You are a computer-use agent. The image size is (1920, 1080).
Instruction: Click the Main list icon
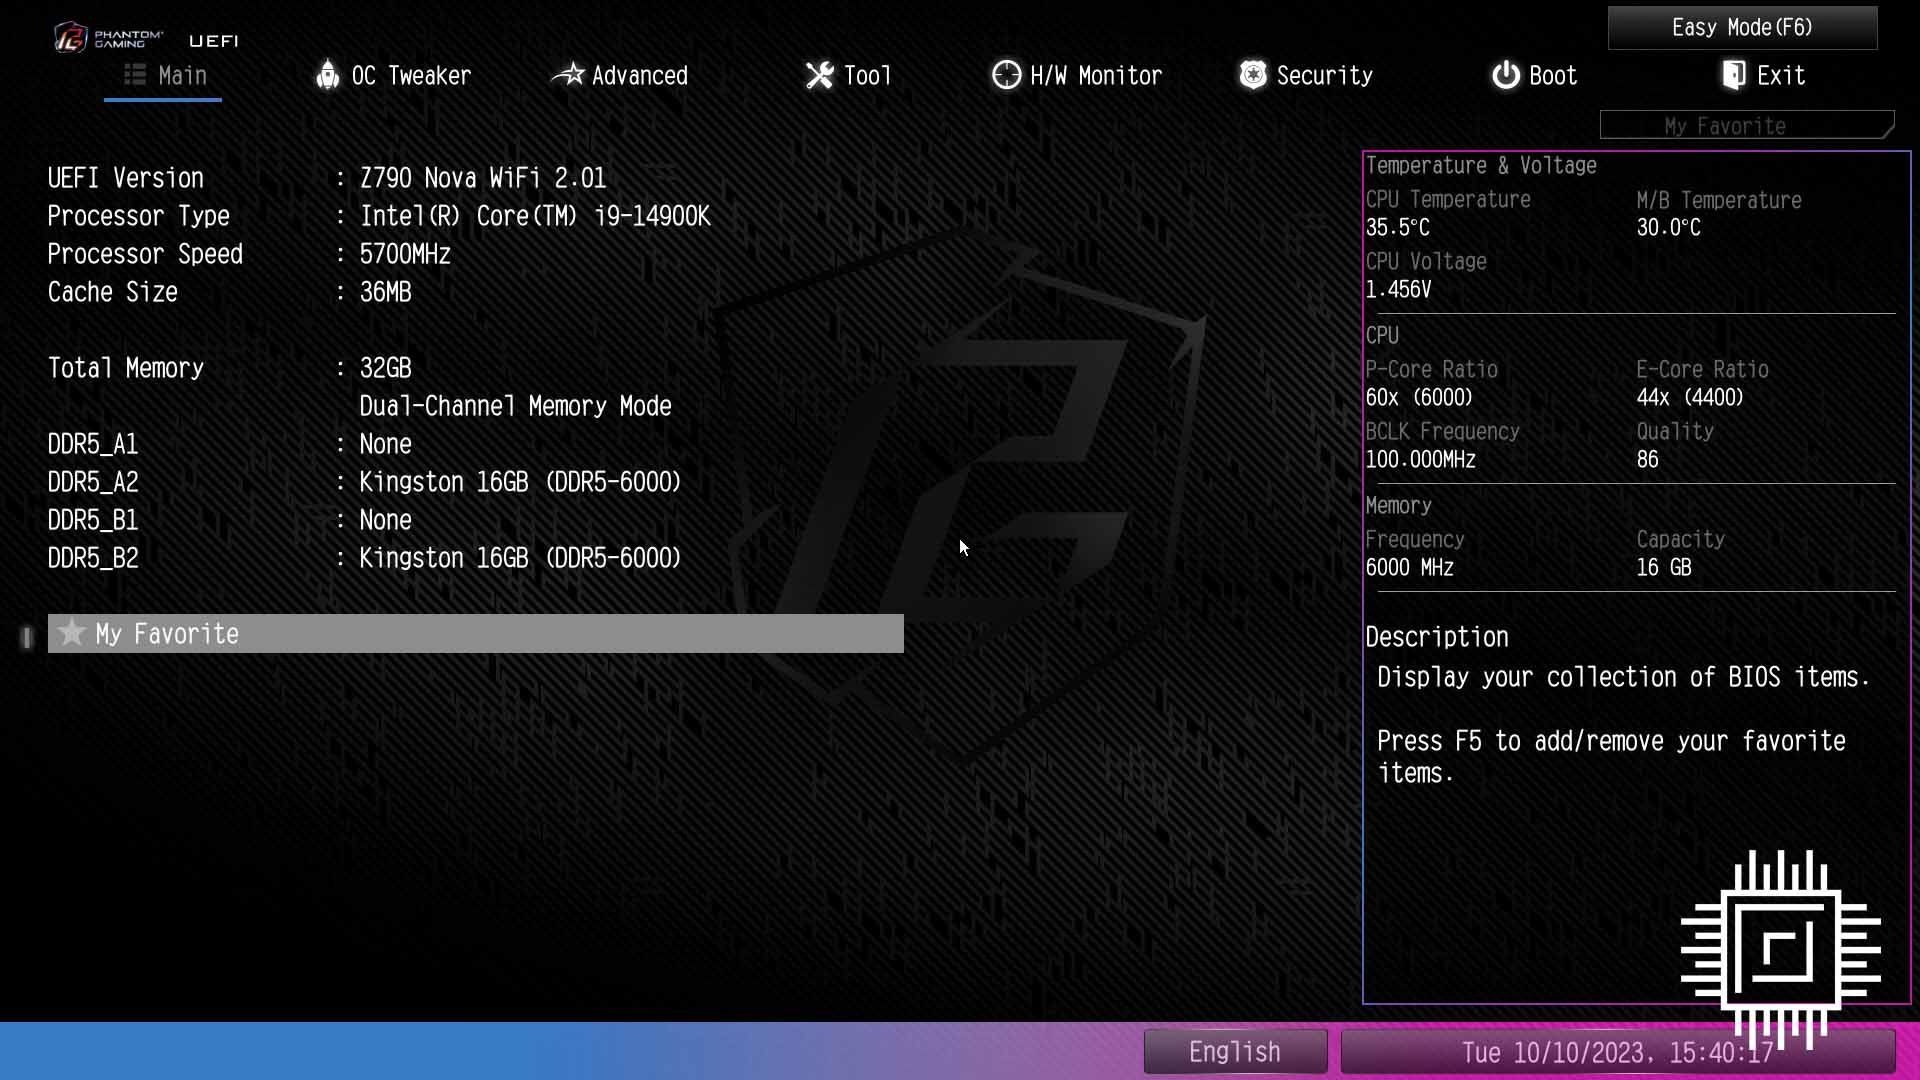click(135, 75)
